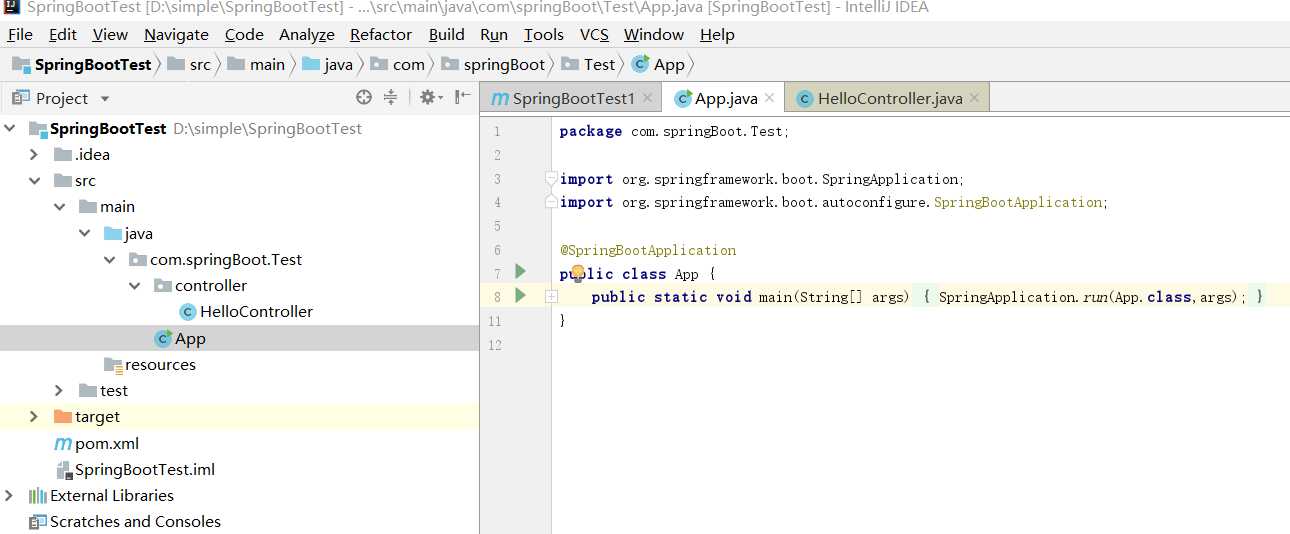Click the Collapse All icon in Project panel

point(390,97)
